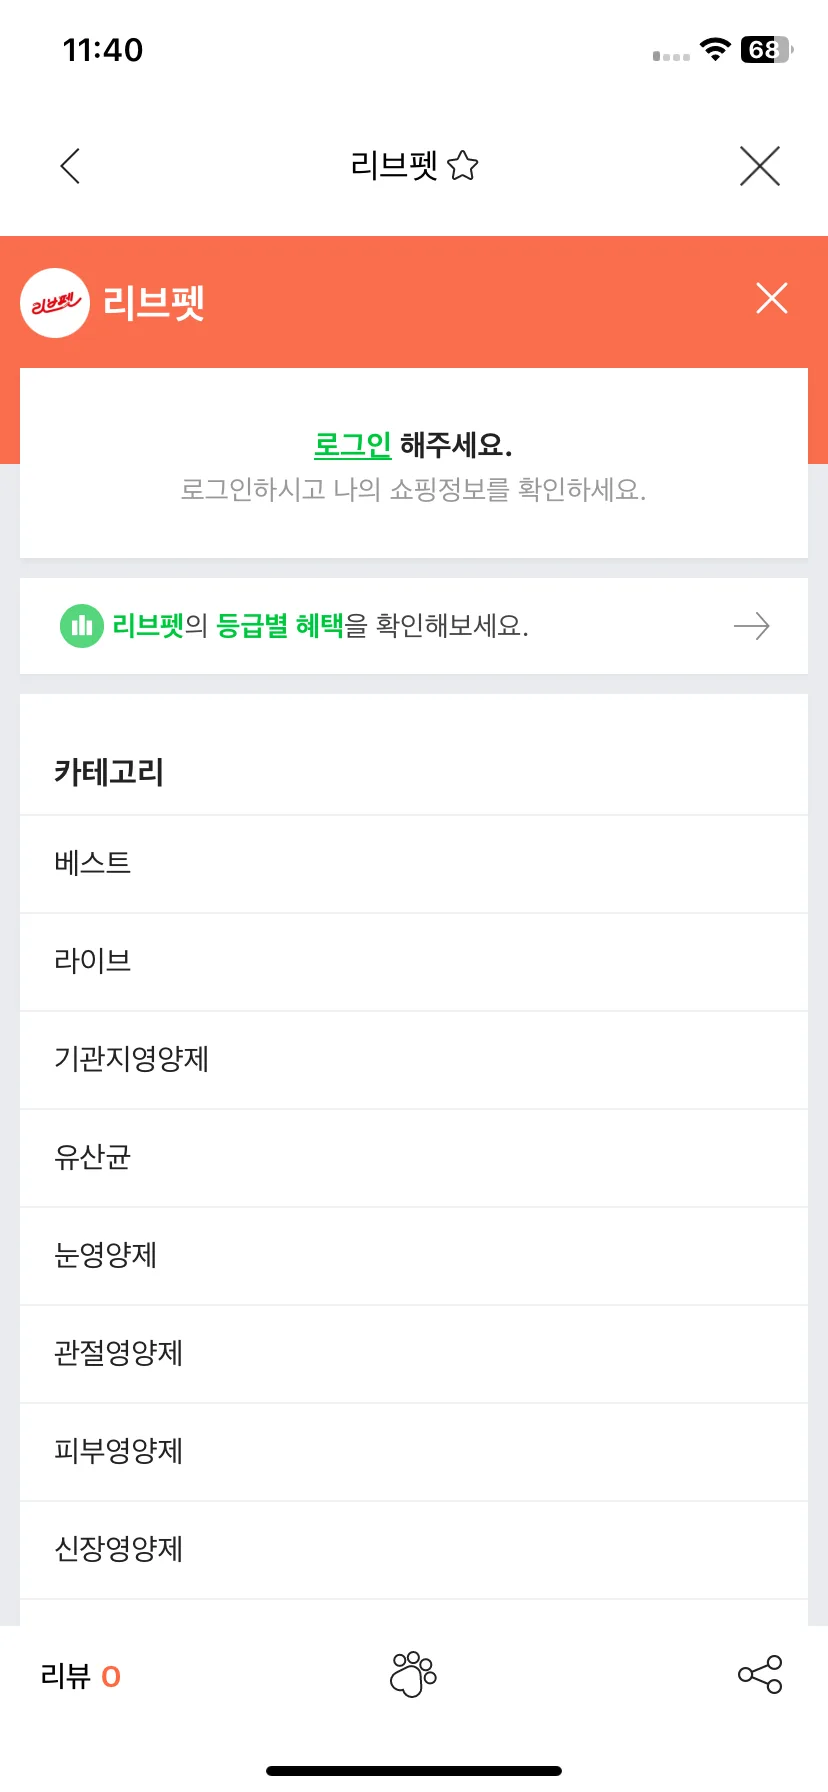Select the 베스트 category
This screenshot has width=828, height=1792.
[414, 864]
